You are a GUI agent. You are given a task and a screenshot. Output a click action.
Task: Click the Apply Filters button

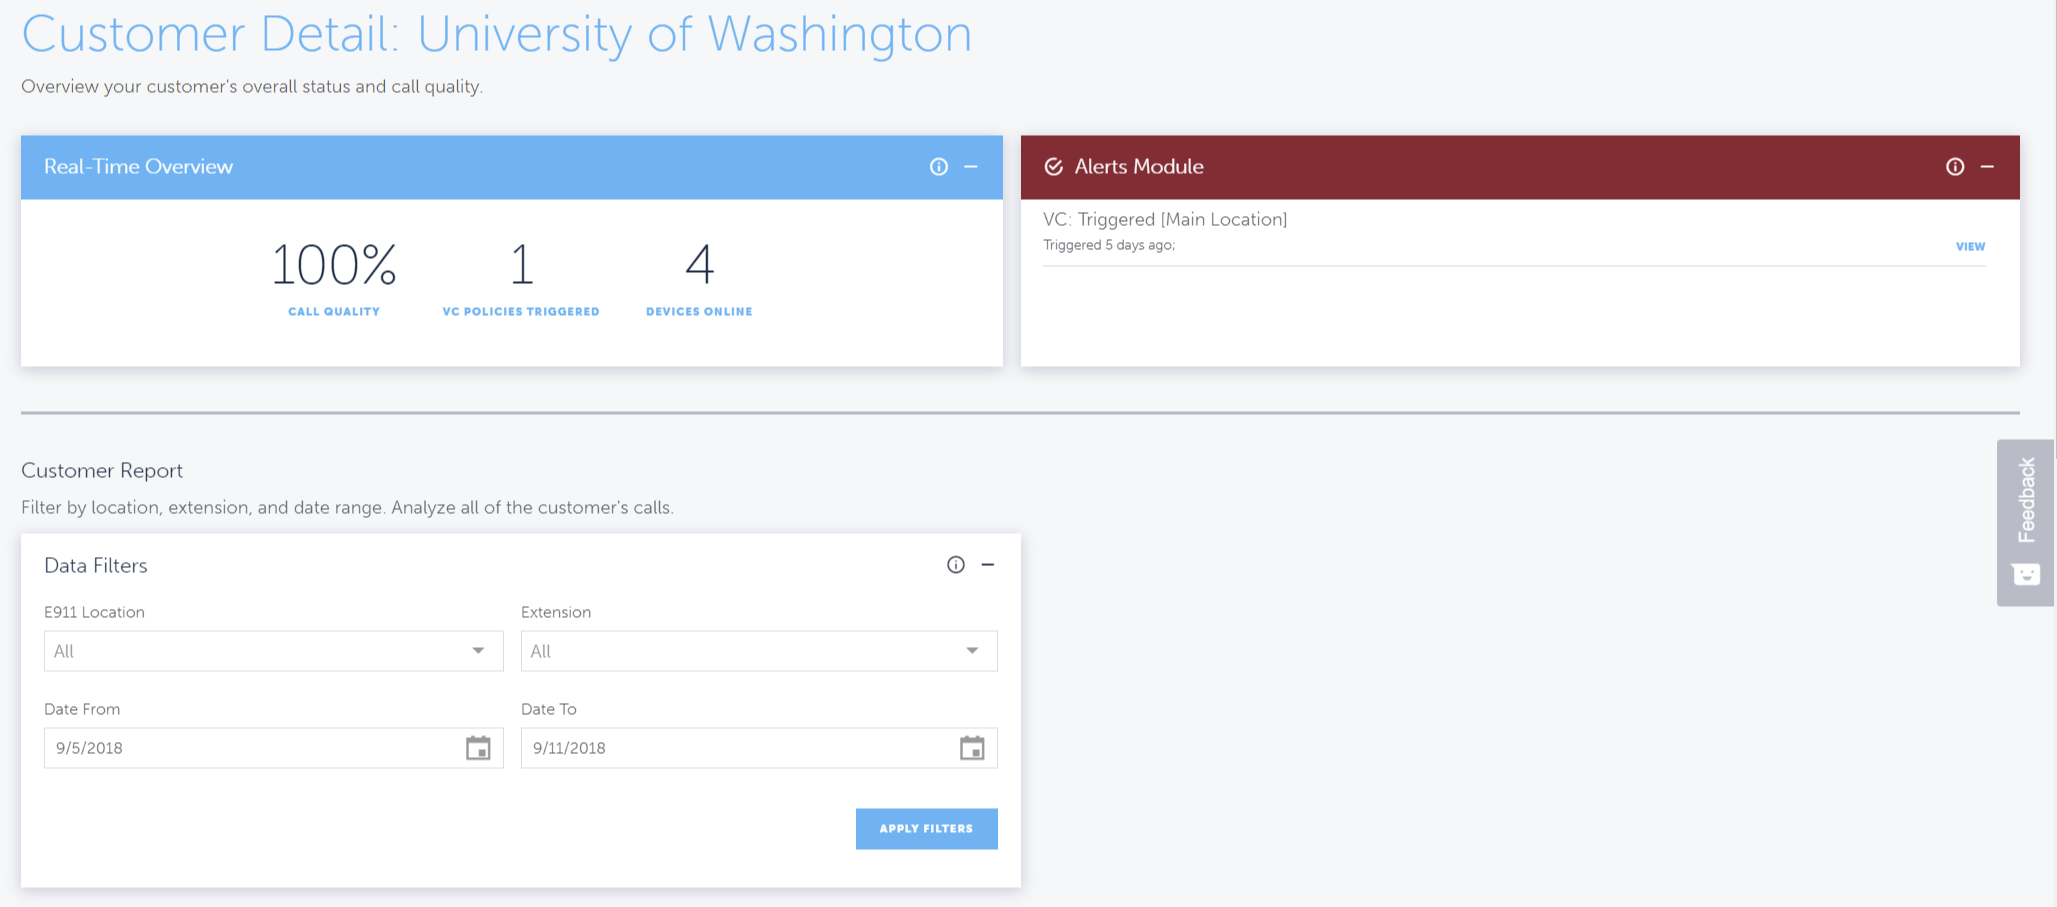click(926, 829)
